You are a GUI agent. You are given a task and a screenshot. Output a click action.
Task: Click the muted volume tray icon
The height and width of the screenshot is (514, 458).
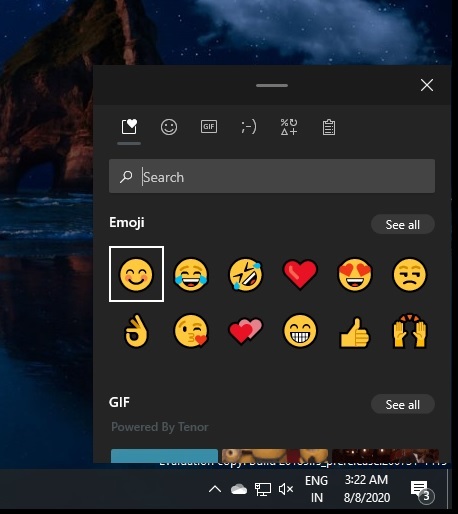point(286,489)
